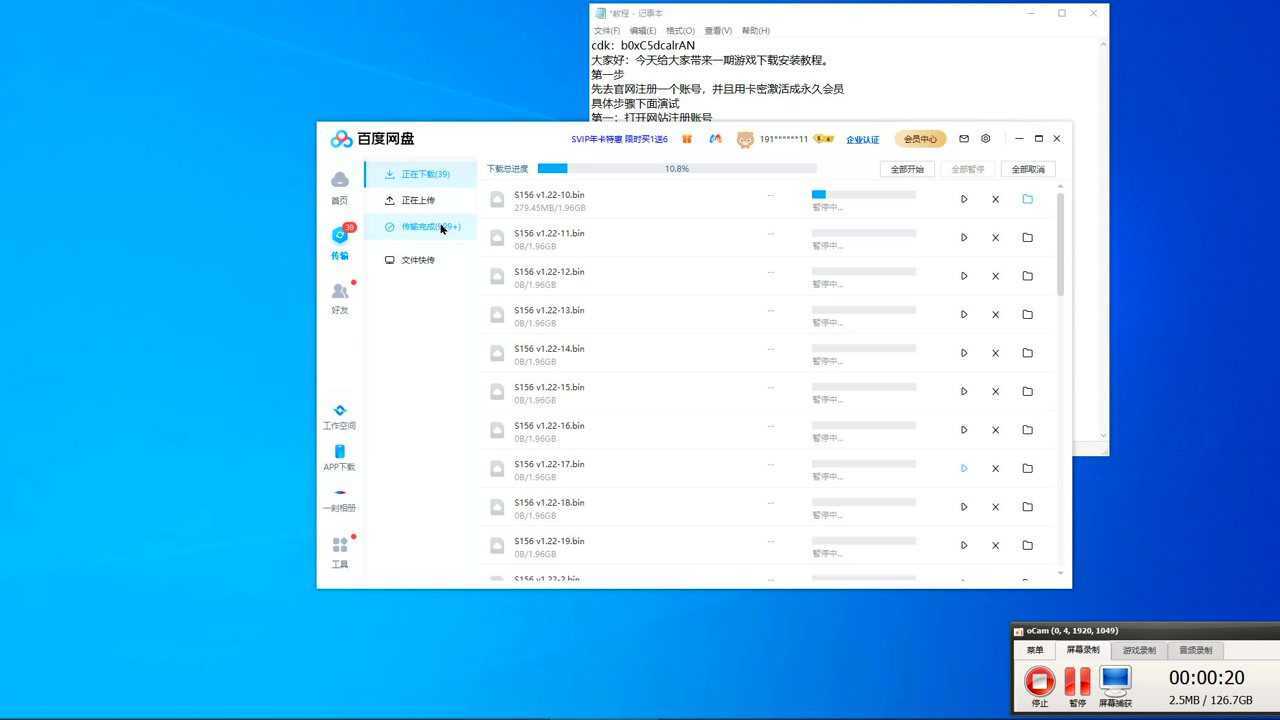This screenshot has height=720, width=1280.
Task: Click the user avatar in Baidu top bar
Action: (745, 139)
